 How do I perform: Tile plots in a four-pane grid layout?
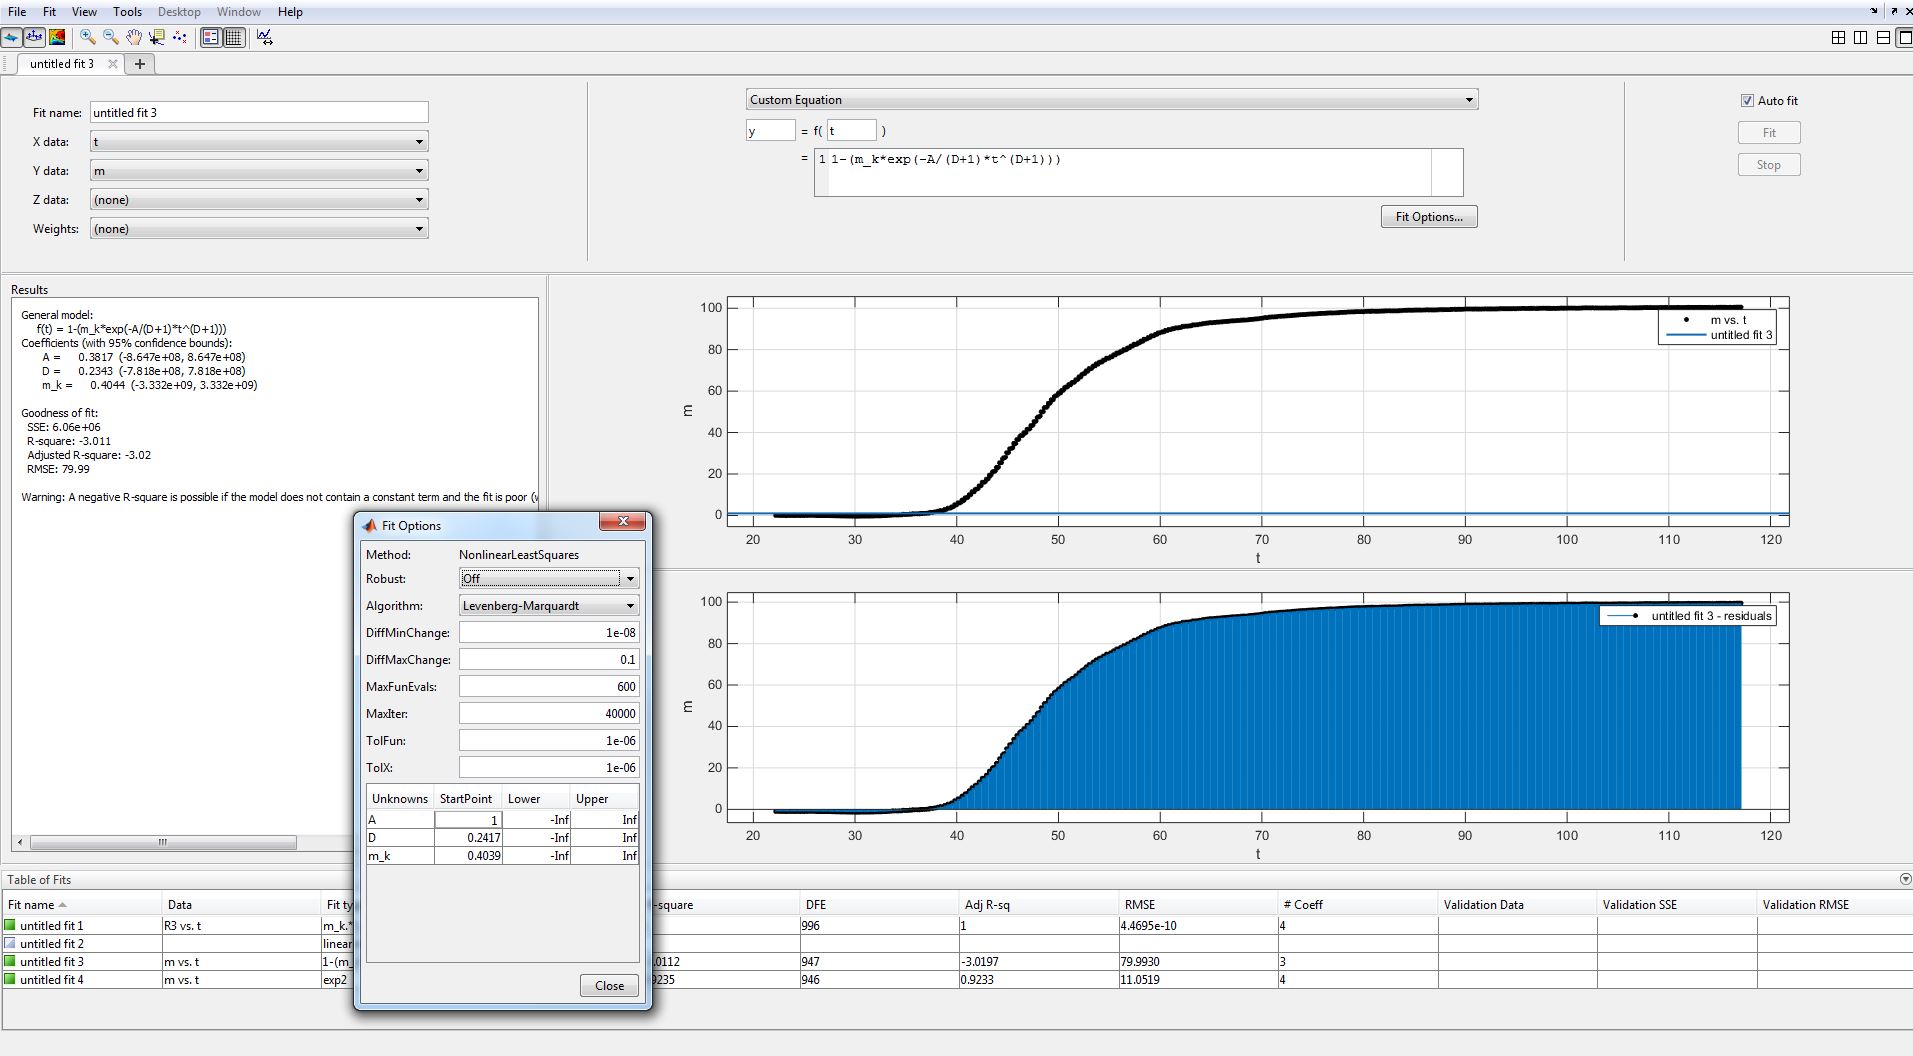click(x=1838, y=37)
